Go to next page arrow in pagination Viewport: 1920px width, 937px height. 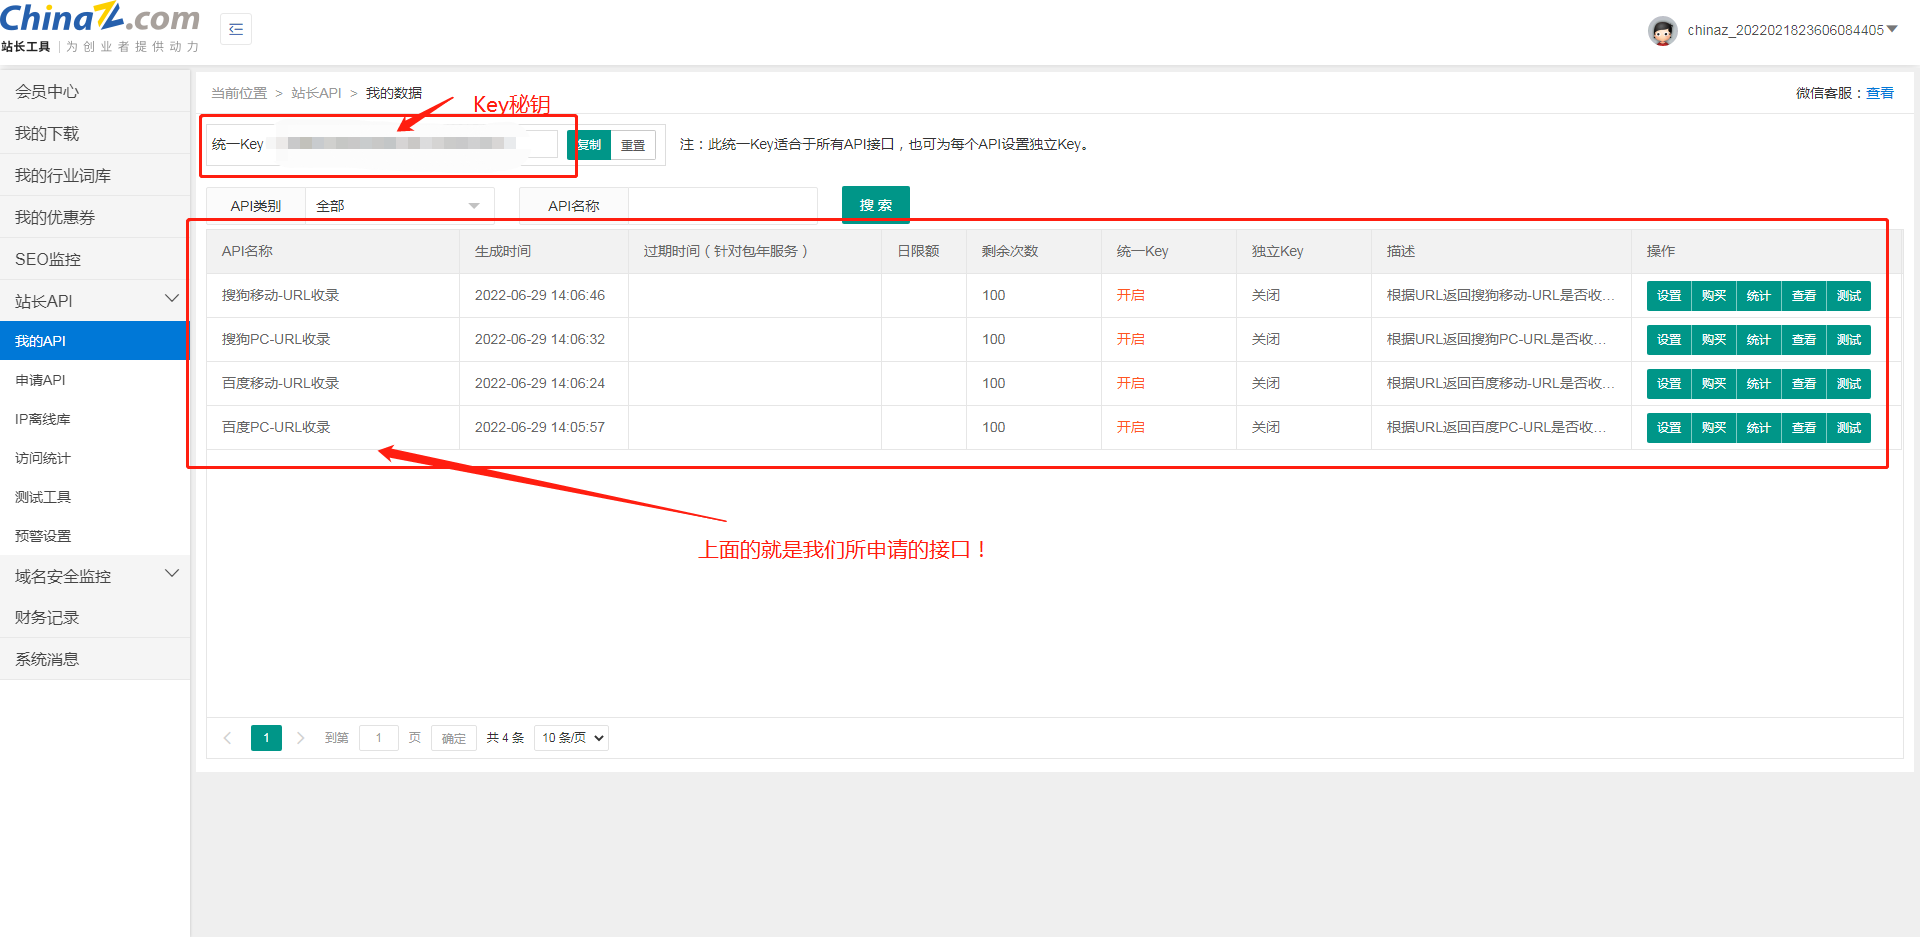tap(300, 738)
